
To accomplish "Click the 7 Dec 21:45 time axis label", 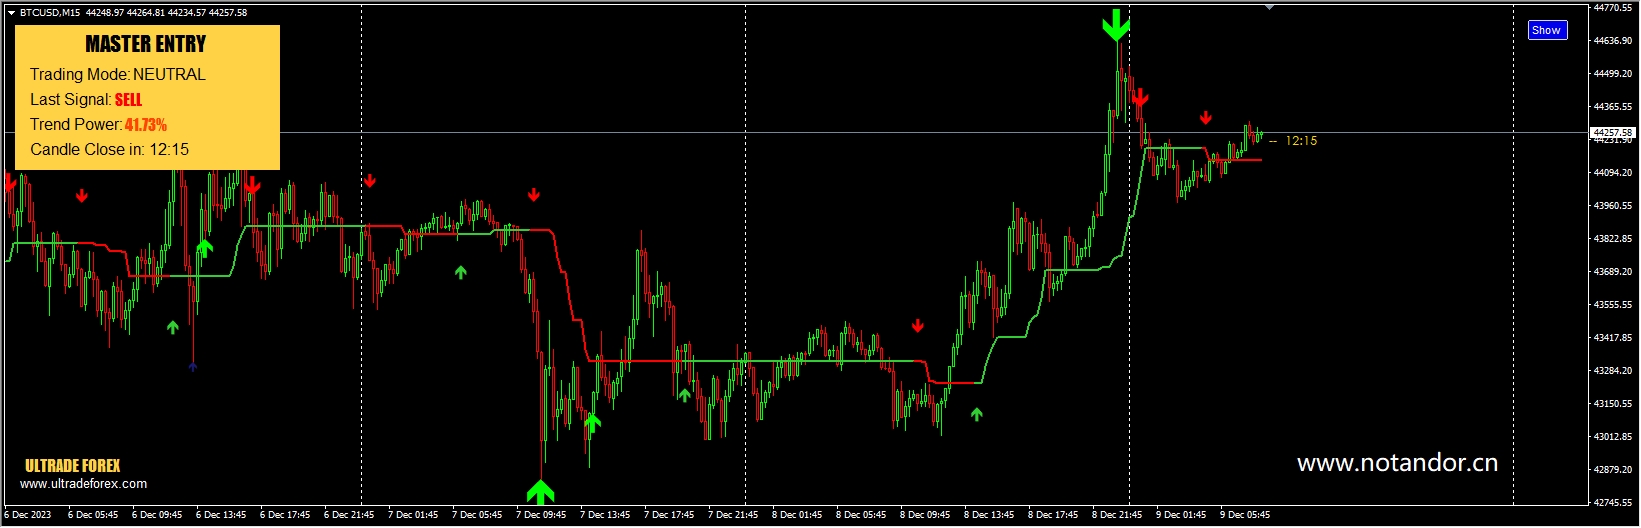I will tap(733, 515).
